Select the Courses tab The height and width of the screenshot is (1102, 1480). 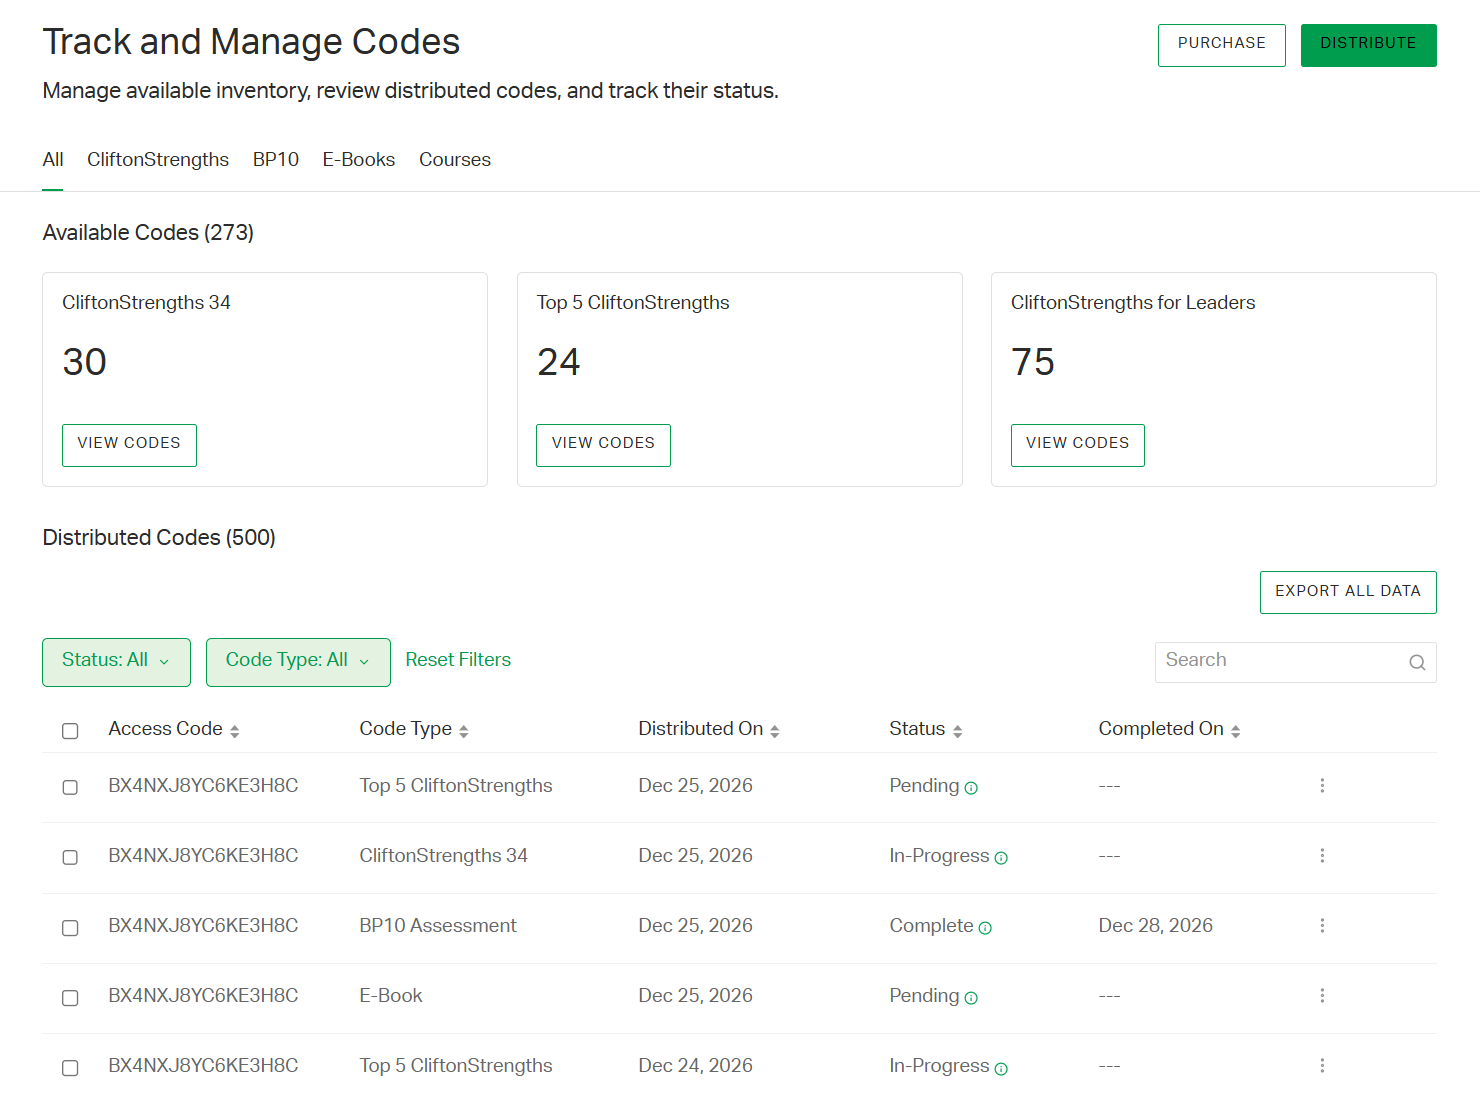[x=455, y=160]
